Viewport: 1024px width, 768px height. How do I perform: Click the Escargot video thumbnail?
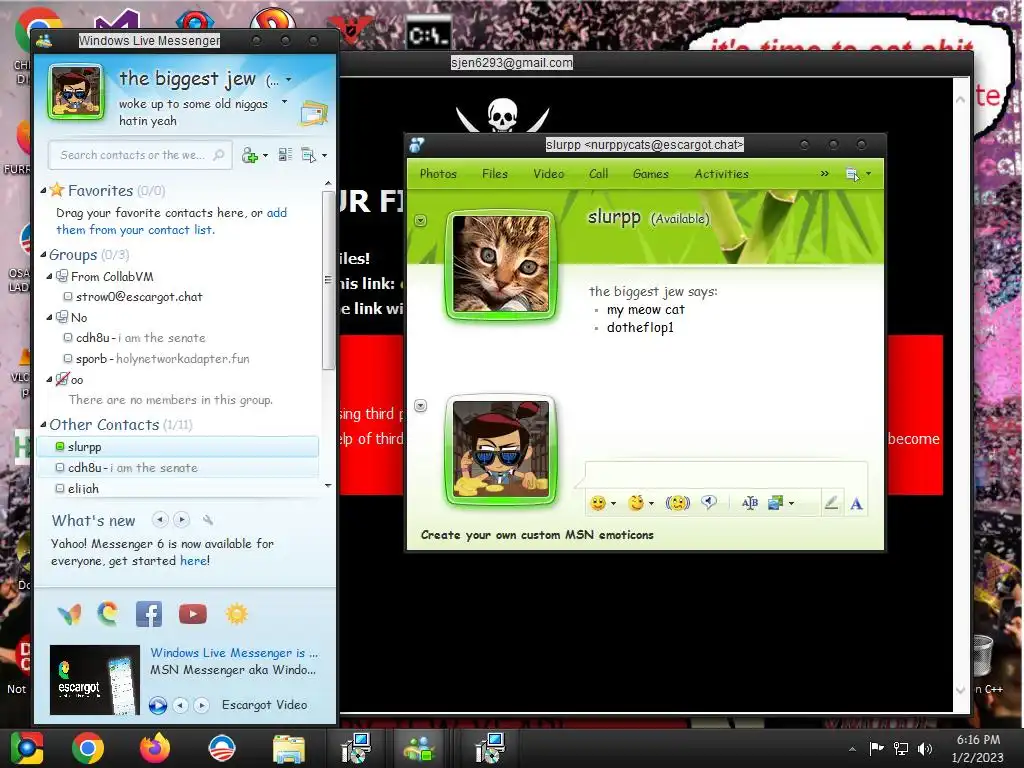(x=95, y=680)
